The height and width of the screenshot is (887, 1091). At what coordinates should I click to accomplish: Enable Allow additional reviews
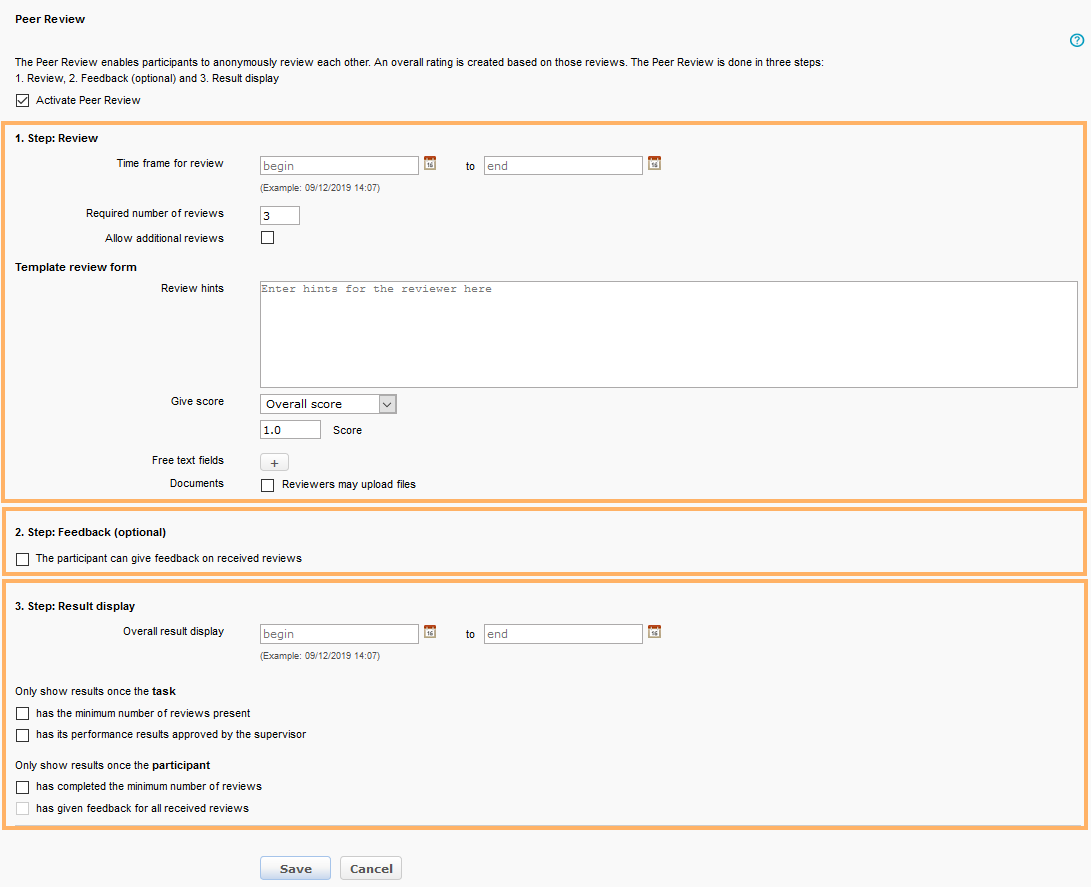[x=266, y=238]
